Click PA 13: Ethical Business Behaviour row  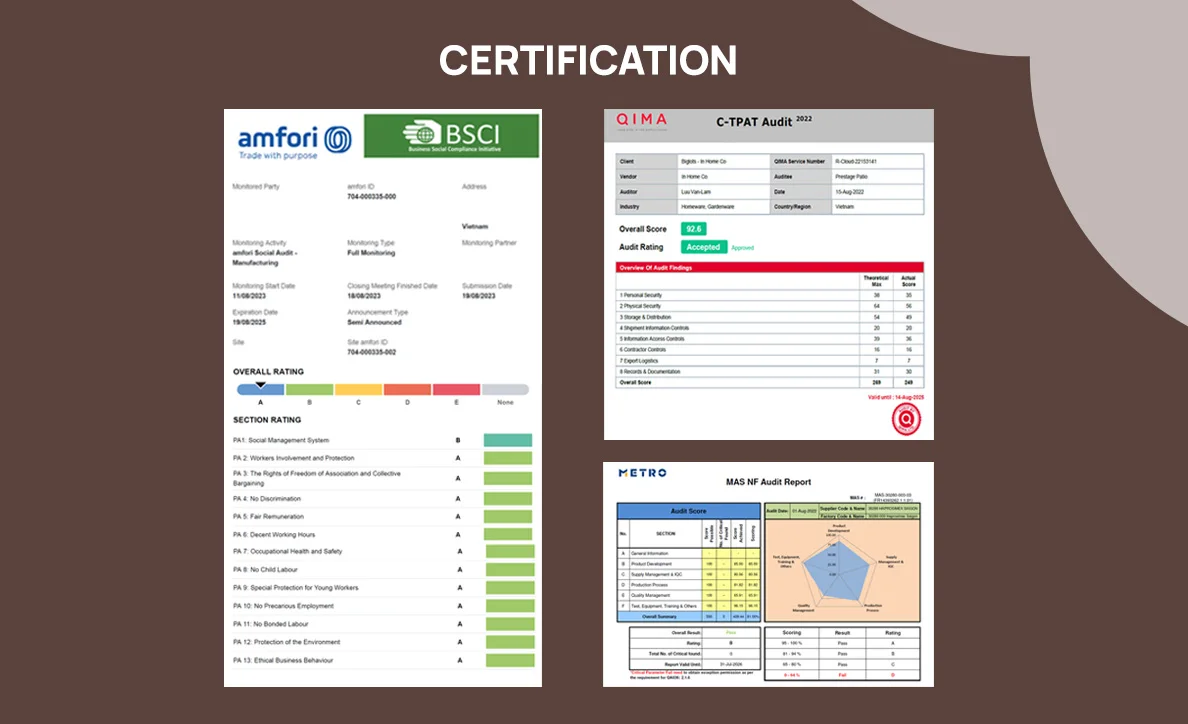[383, 660]
